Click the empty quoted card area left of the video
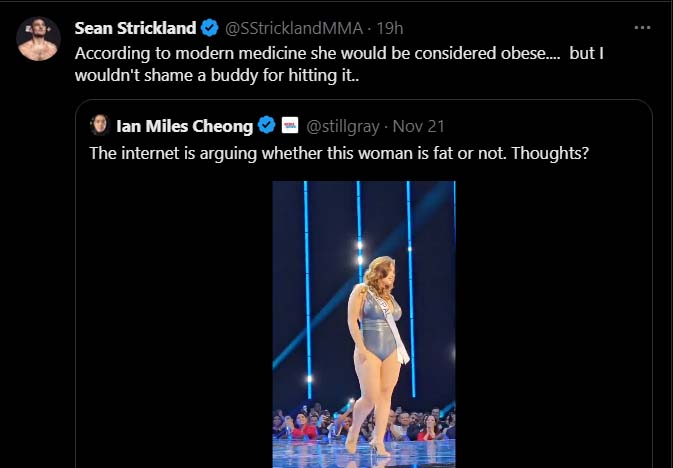Image resolution: width=673 pixels, height=468 pixels. [x=174, y=324]
